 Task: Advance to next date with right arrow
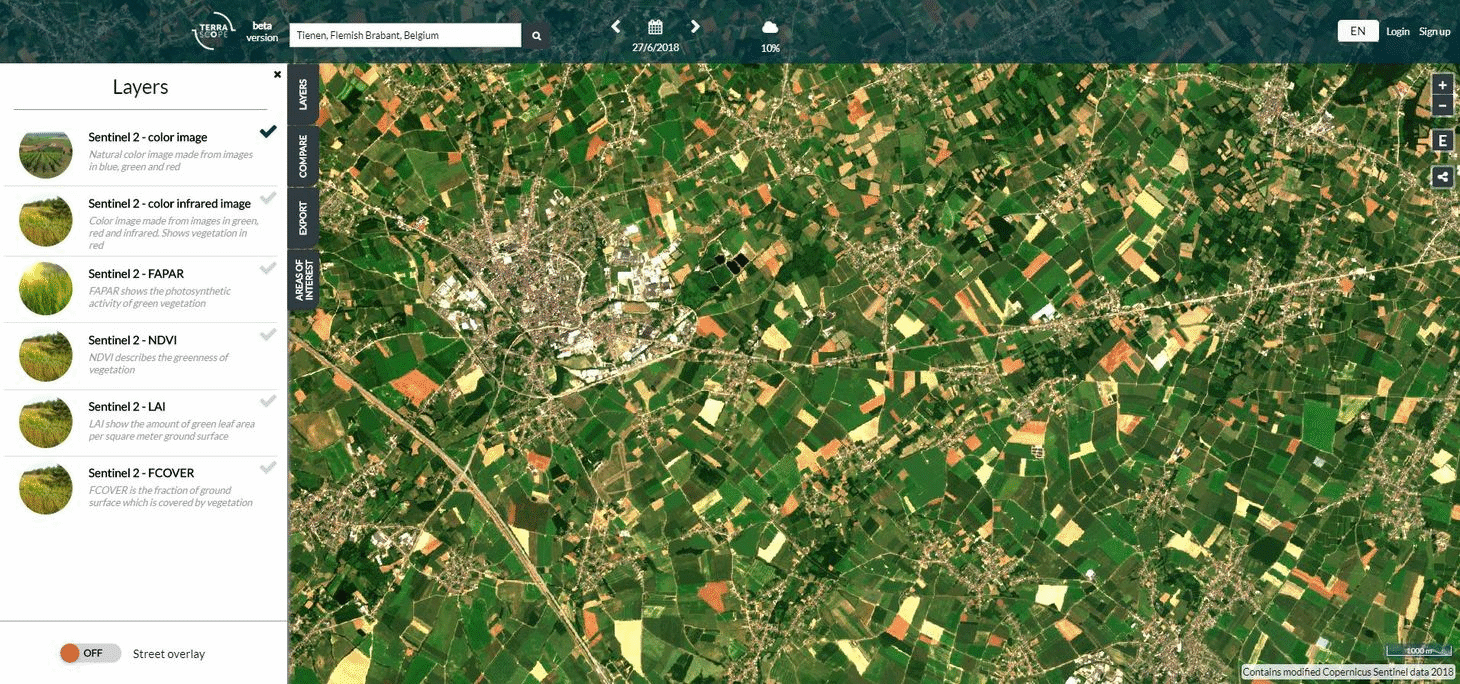(x=695, y=27)
